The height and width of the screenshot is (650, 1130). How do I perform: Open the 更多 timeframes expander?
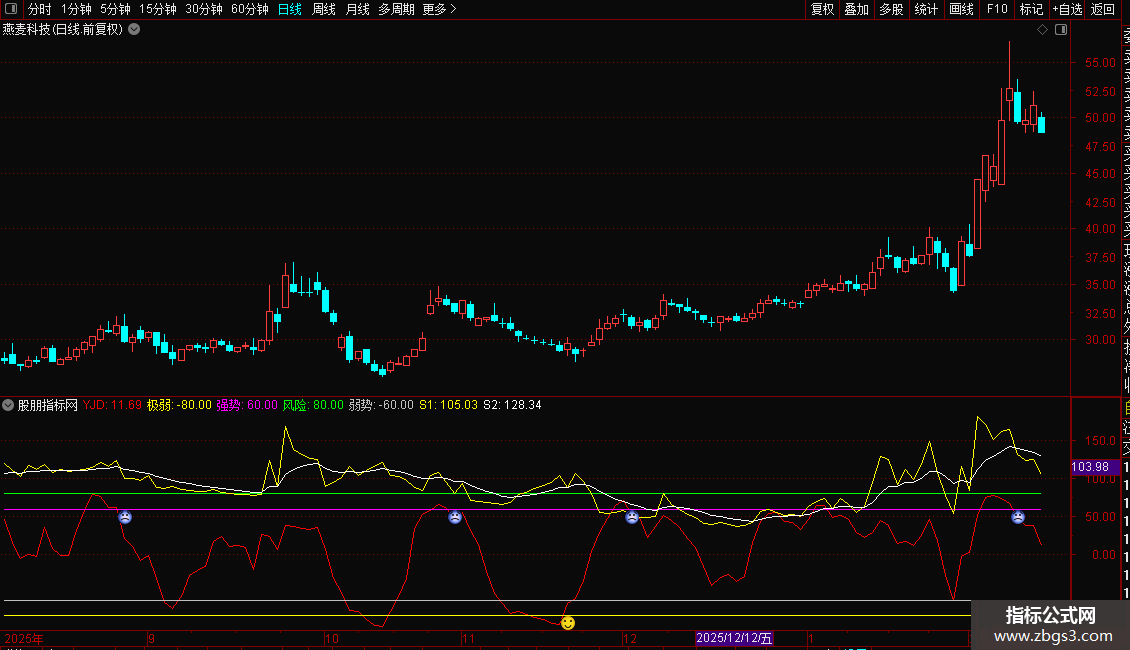coord(439,9)
